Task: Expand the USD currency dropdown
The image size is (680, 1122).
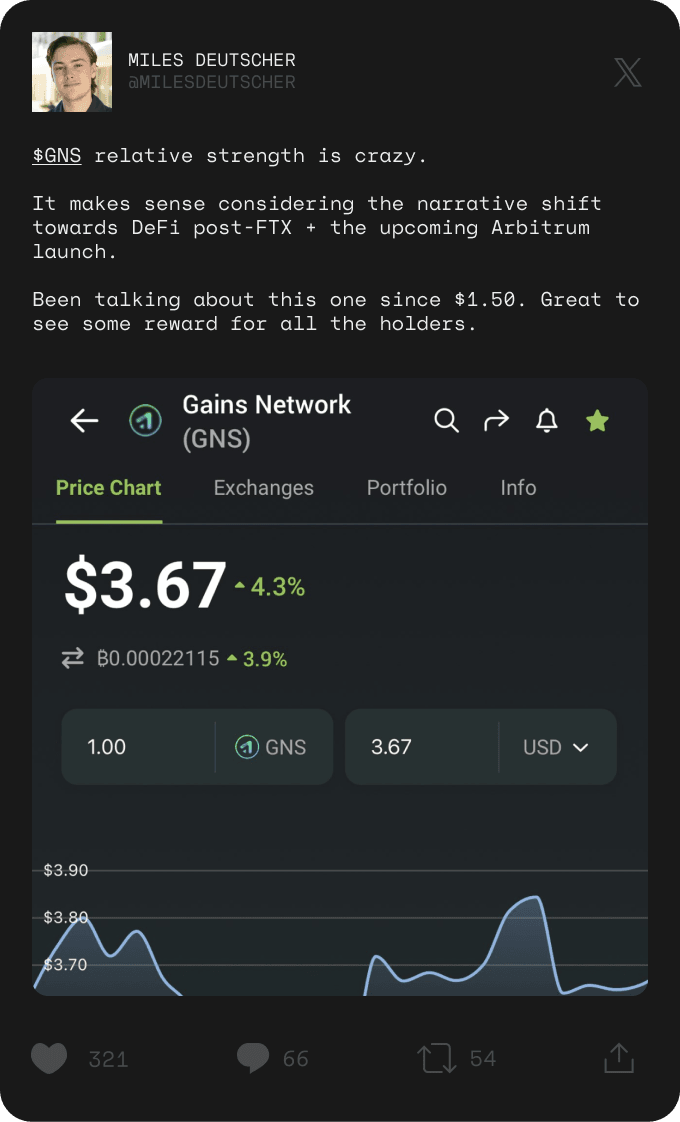Action: 557,747
